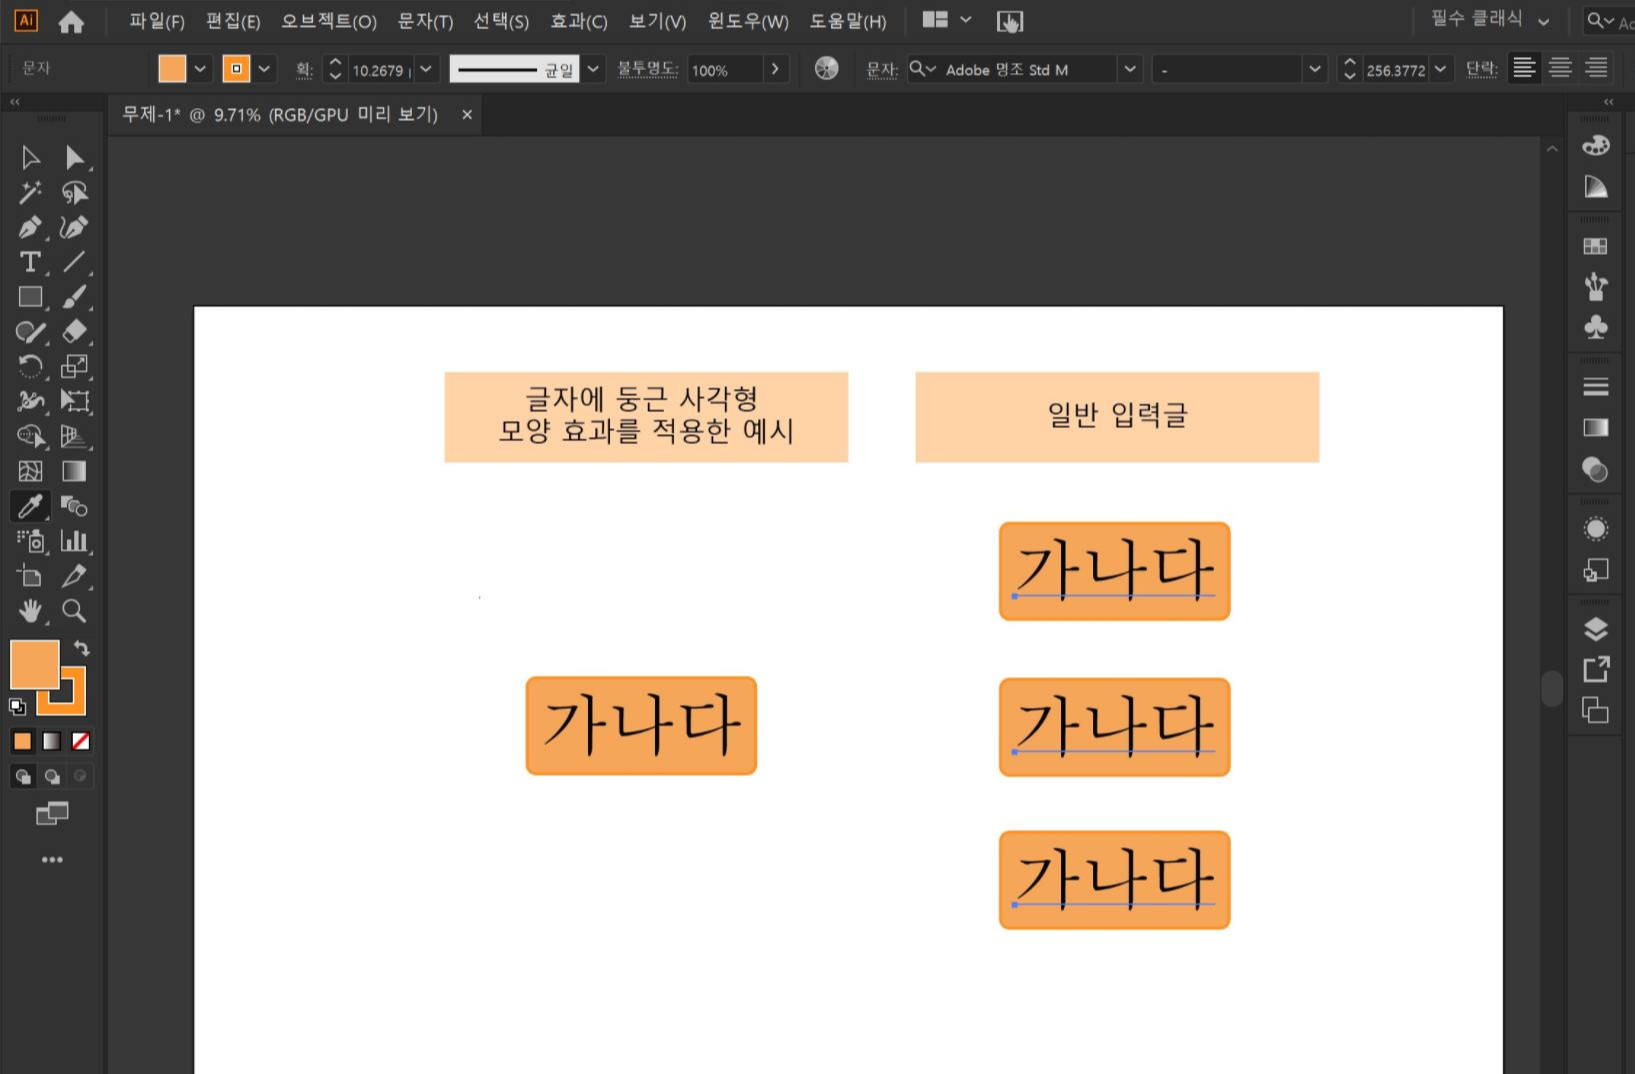Viewport: 1635px width, 1074px height.
Task: Open the 효과(C) menu
Action: click(x=577, y=21)
